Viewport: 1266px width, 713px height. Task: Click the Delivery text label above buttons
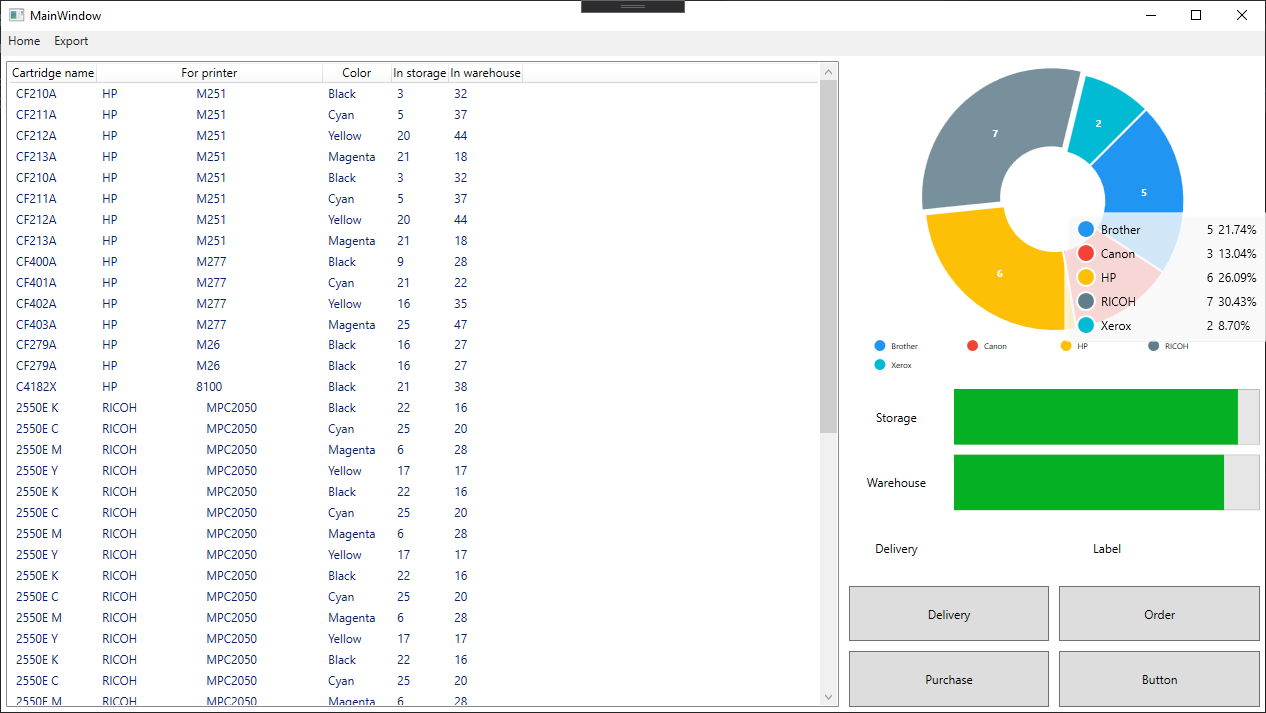click(x=896, y=549)
